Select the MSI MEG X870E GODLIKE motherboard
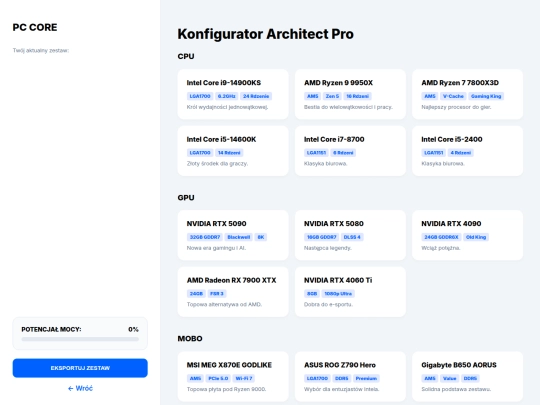This screenshot has height=405, width=540. click(233, 376)
